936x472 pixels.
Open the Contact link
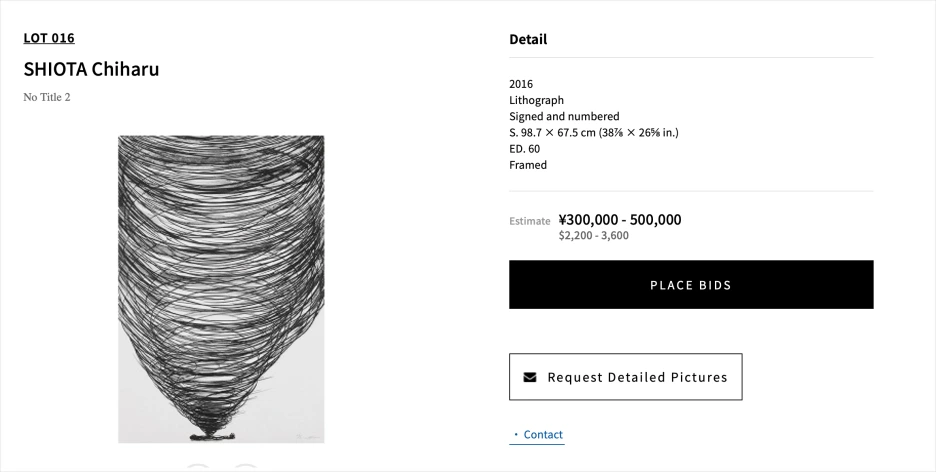[x=542, y=434]
